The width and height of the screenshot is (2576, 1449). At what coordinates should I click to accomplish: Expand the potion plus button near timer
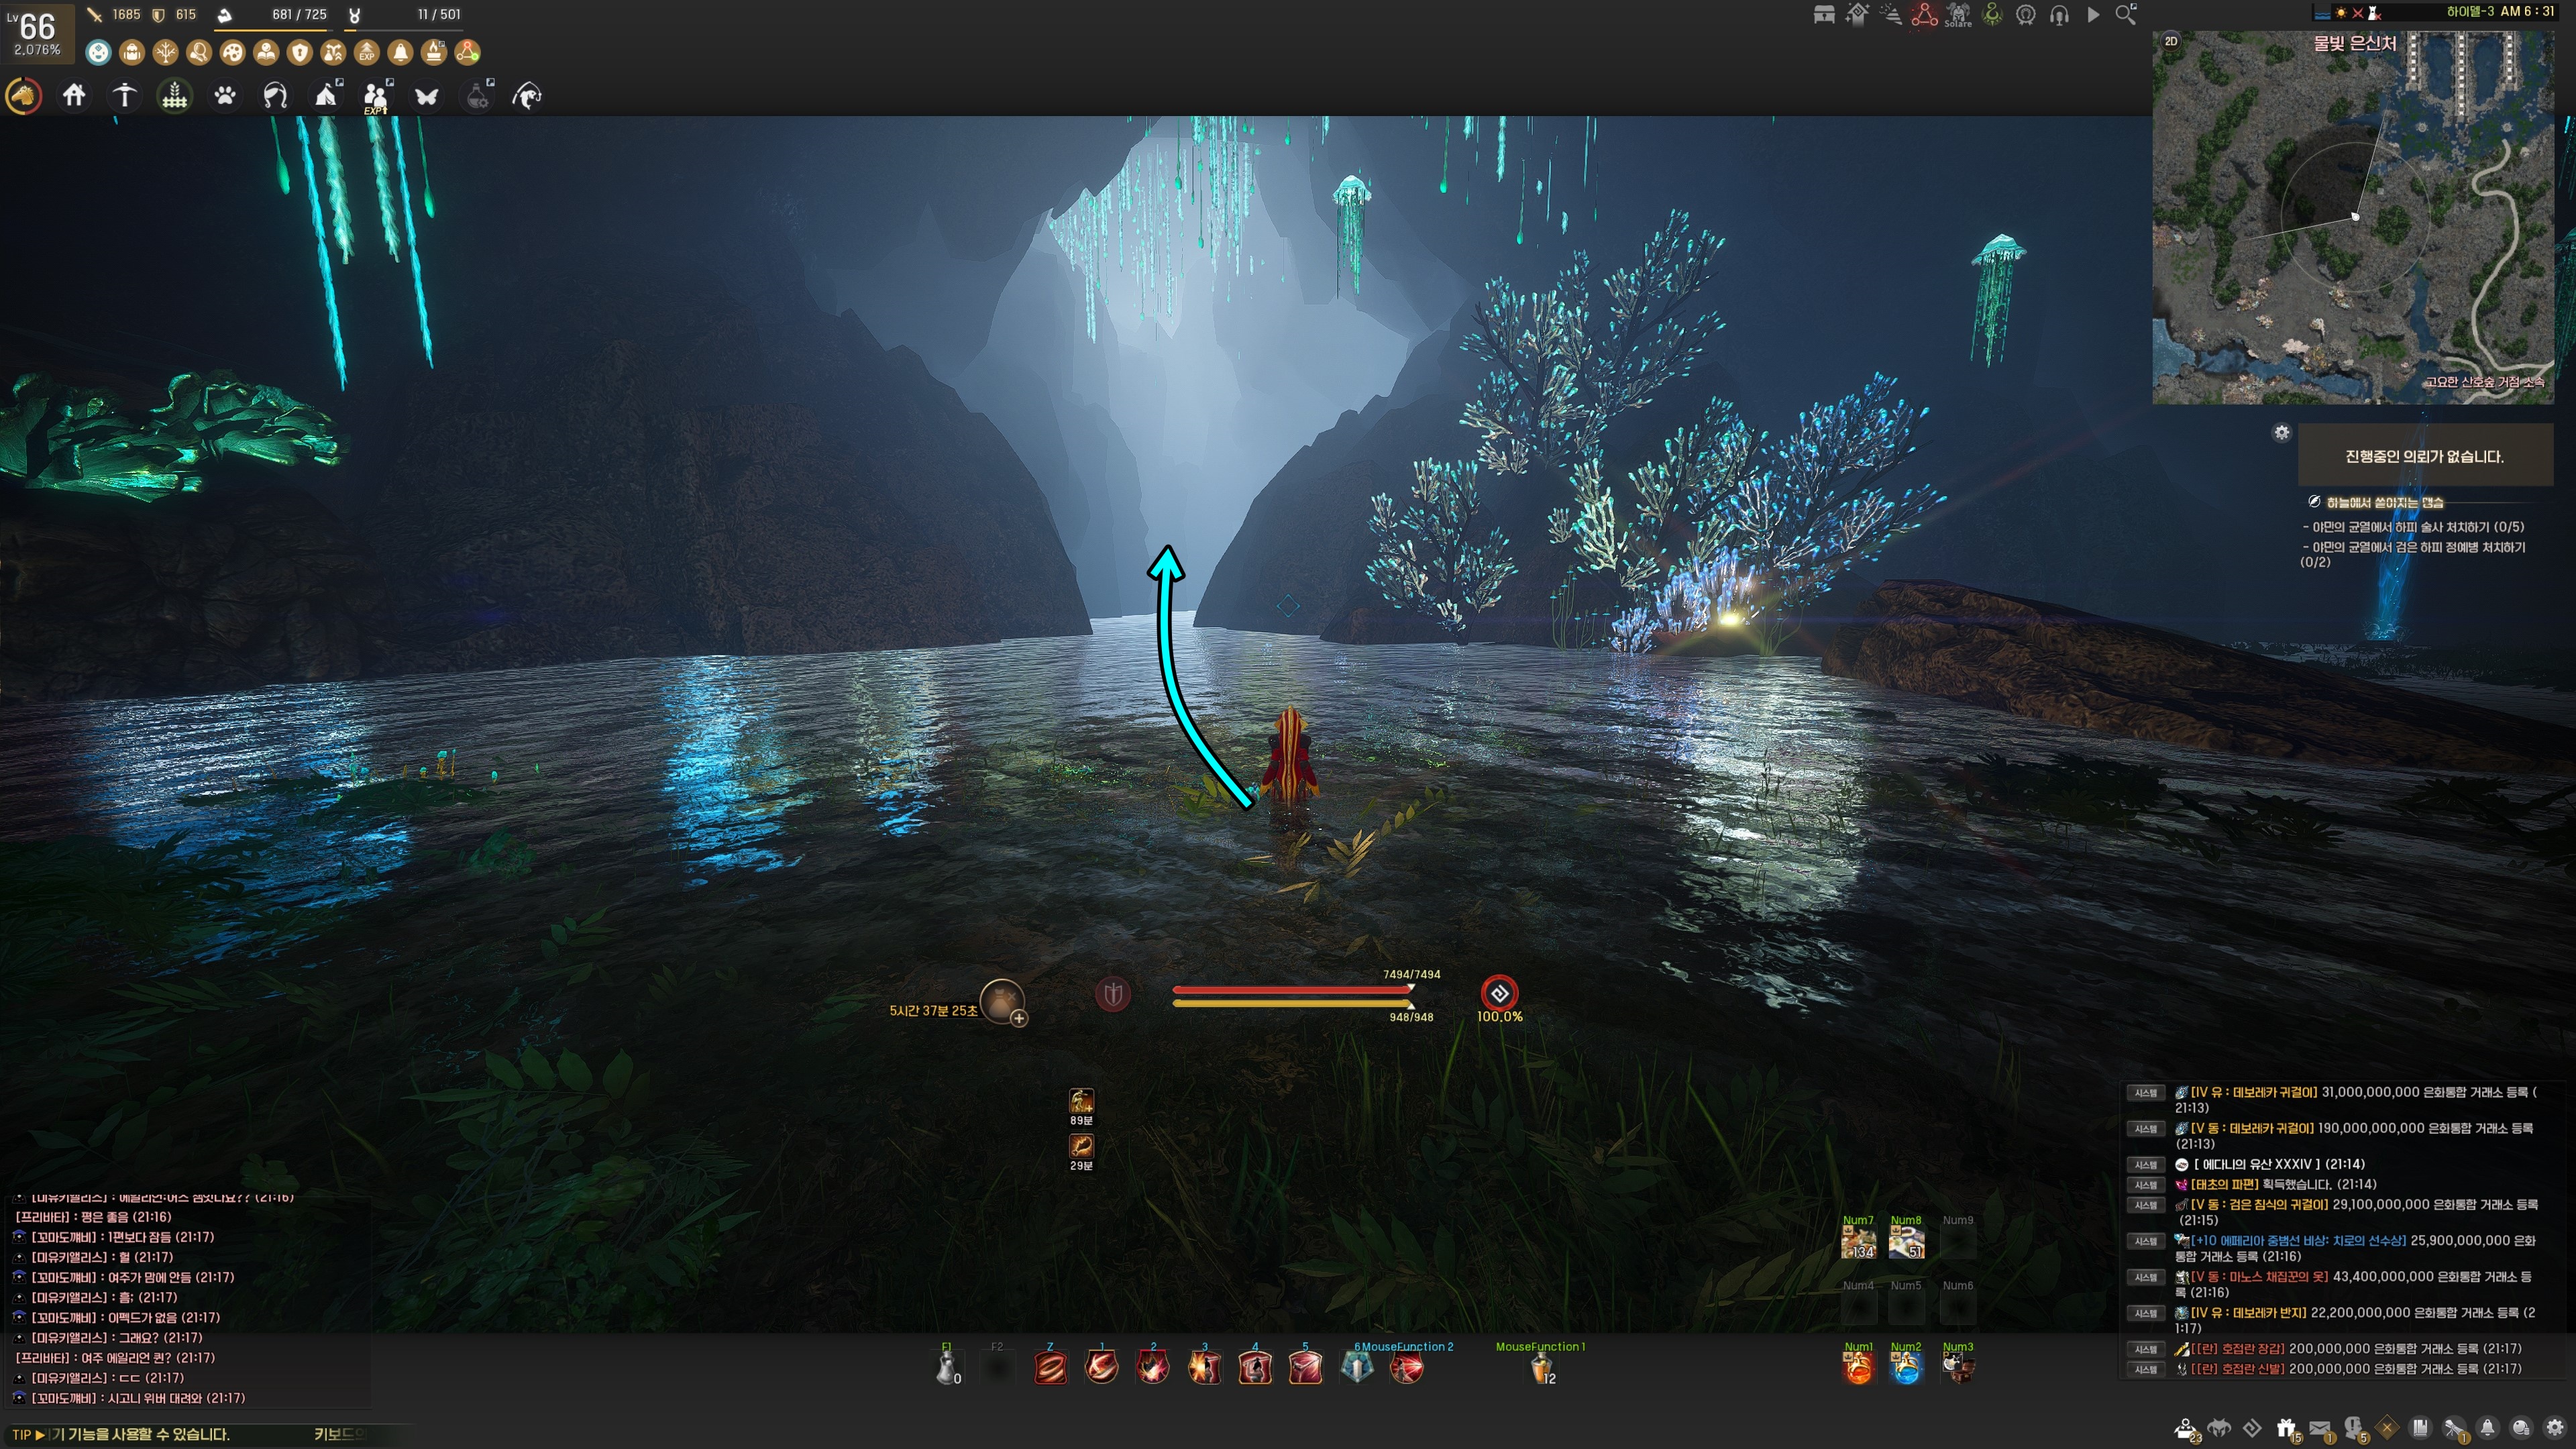pos(1018,1018)
